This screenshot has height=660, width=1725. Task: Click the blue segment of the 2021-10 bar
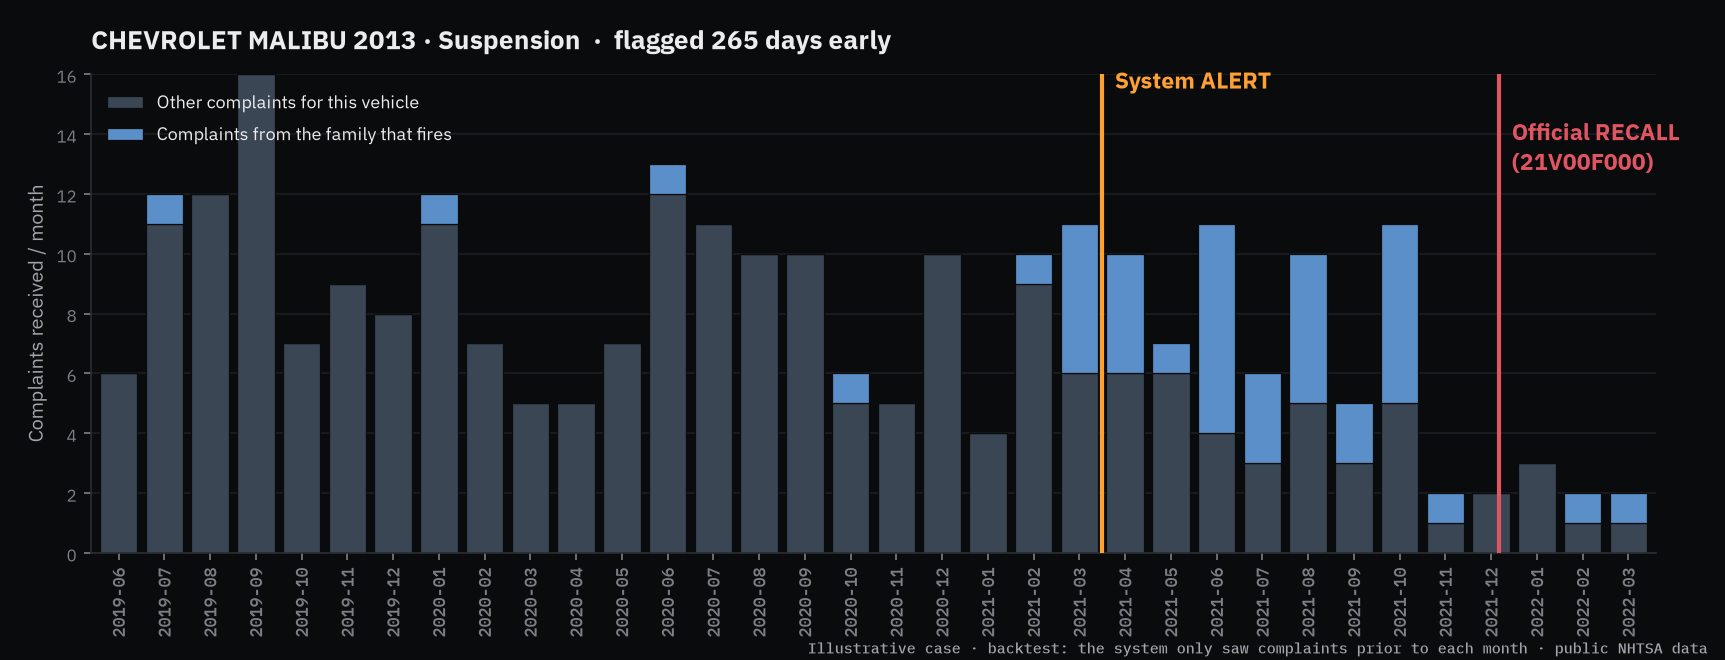click(x=1400, y=314)
